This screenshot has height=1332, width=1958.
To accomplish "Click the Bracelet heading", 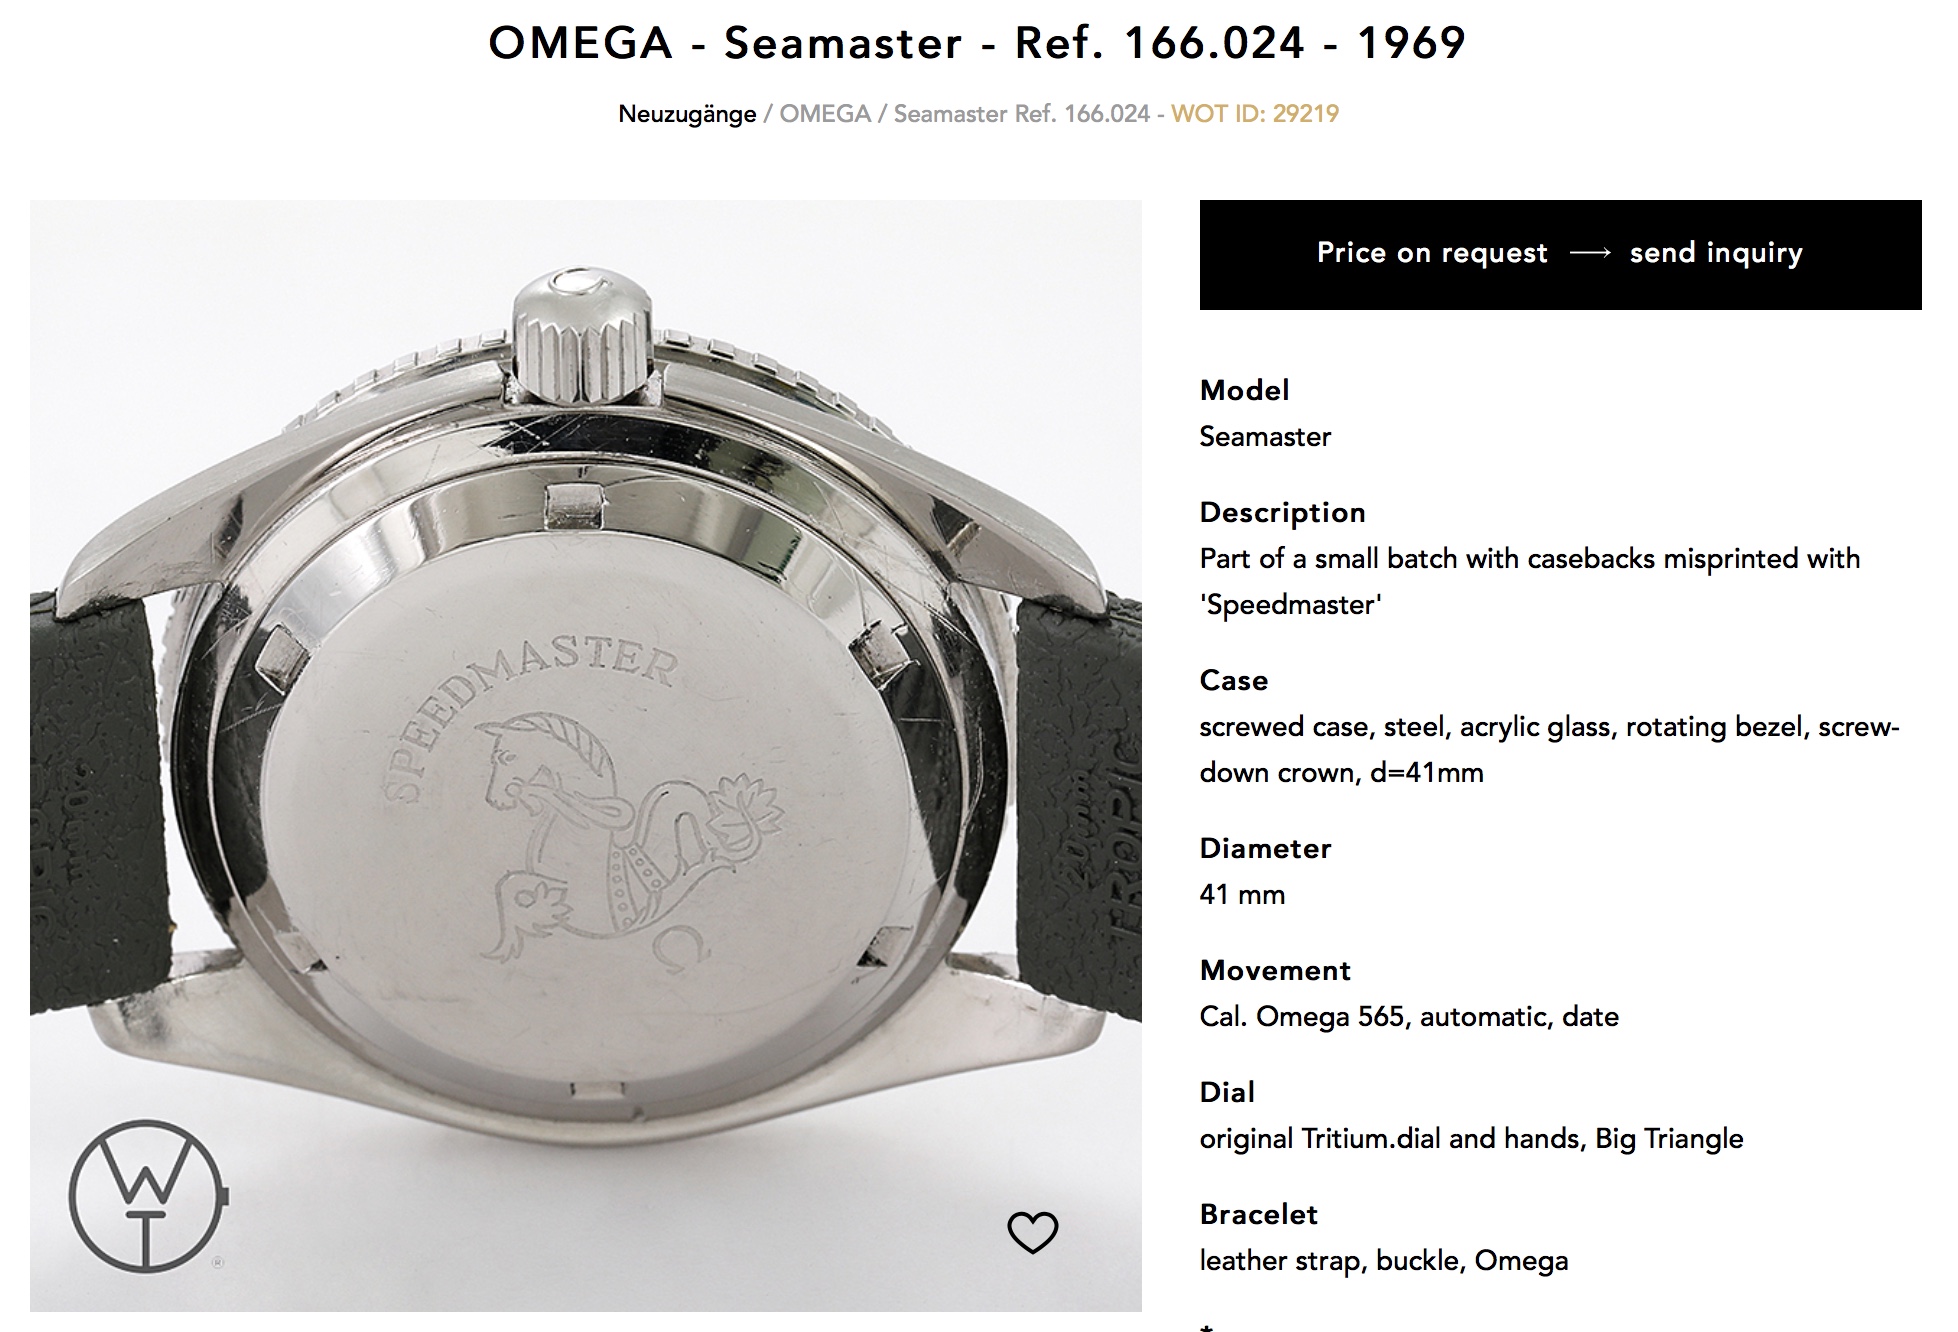I will pyautogui.click(x=1259, y=1214).
